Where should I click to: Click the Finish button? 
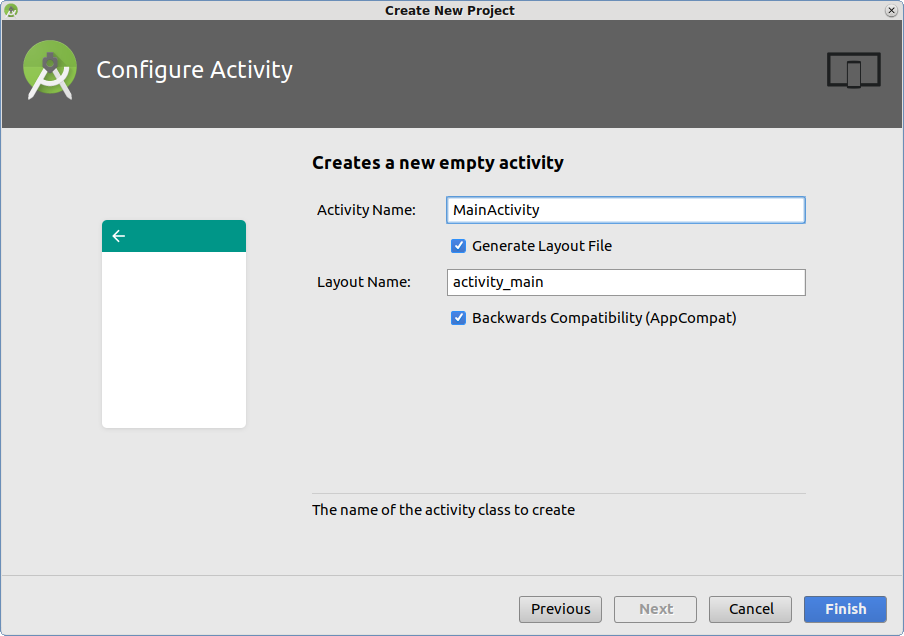(x=844, y=609)
